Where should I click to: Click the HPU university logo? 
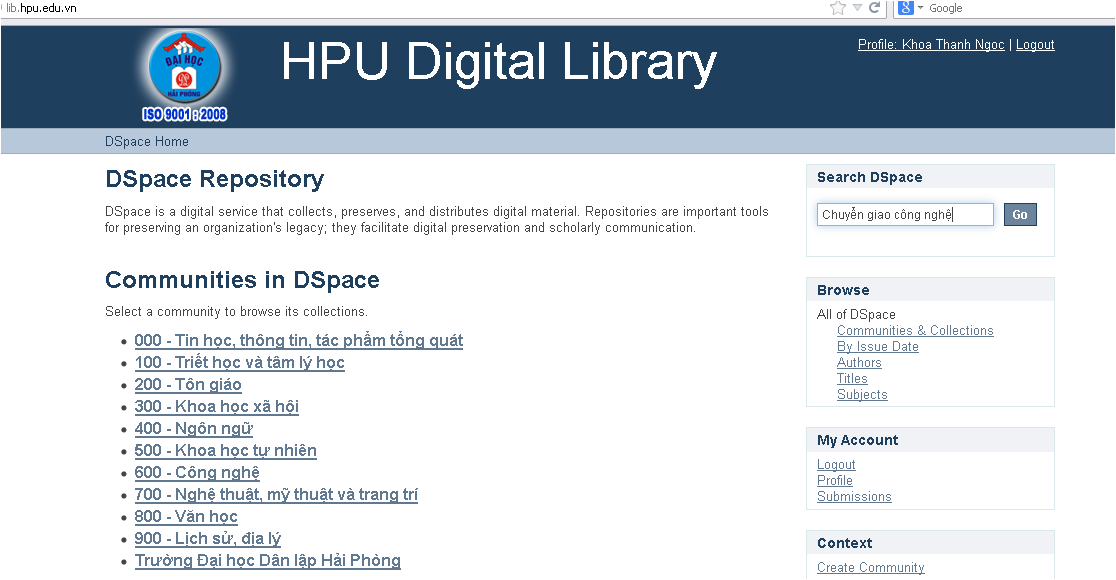tap(185, 76)
